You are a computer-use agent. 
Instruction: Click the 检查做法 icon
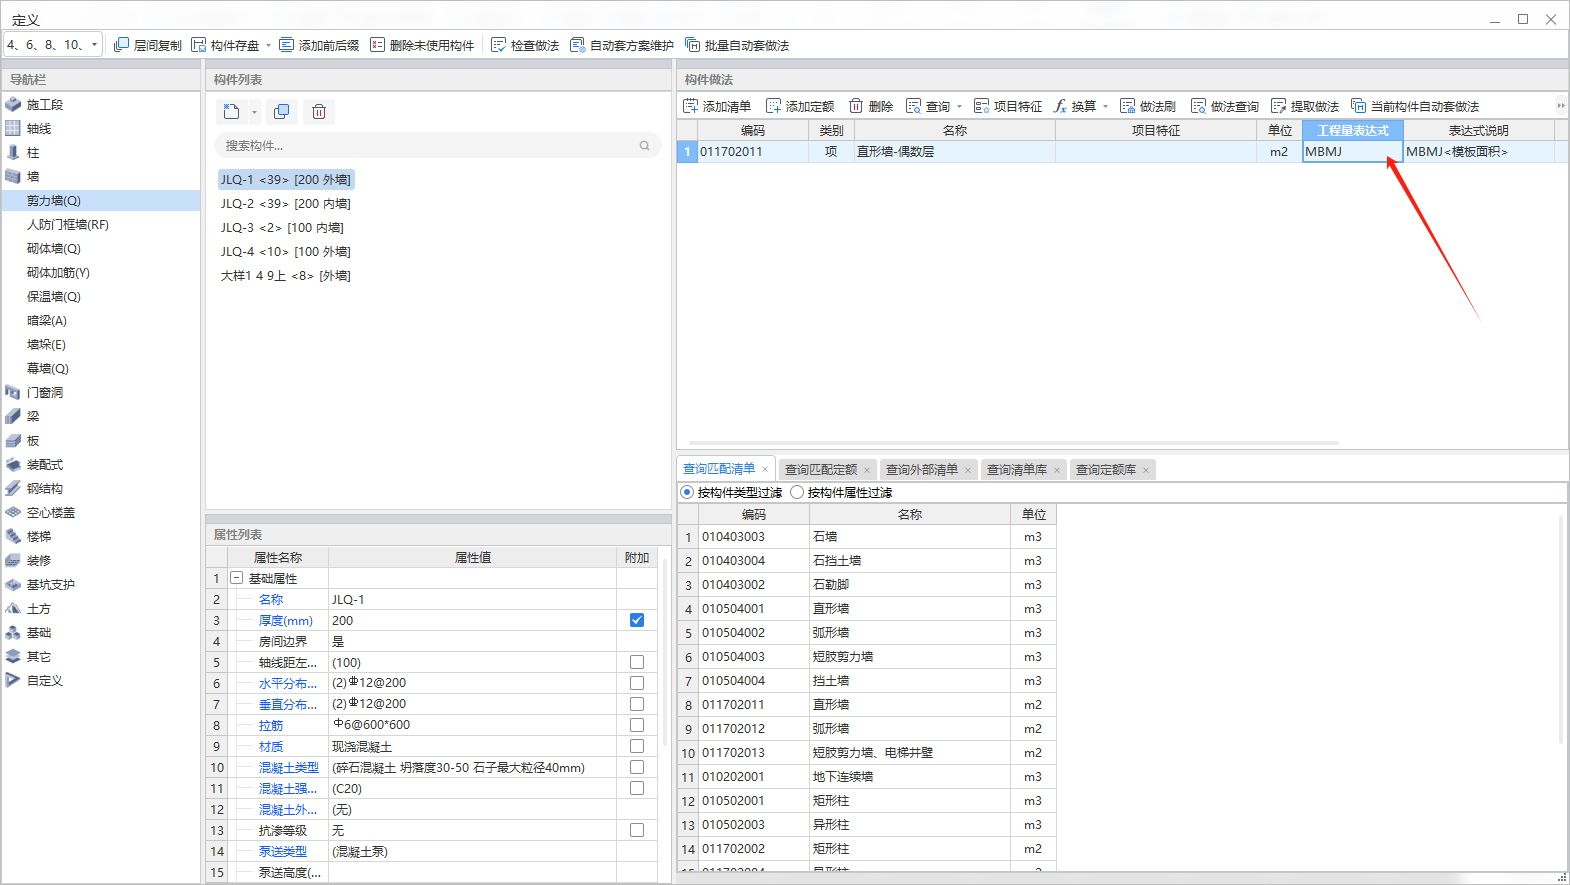coord(499,45)
